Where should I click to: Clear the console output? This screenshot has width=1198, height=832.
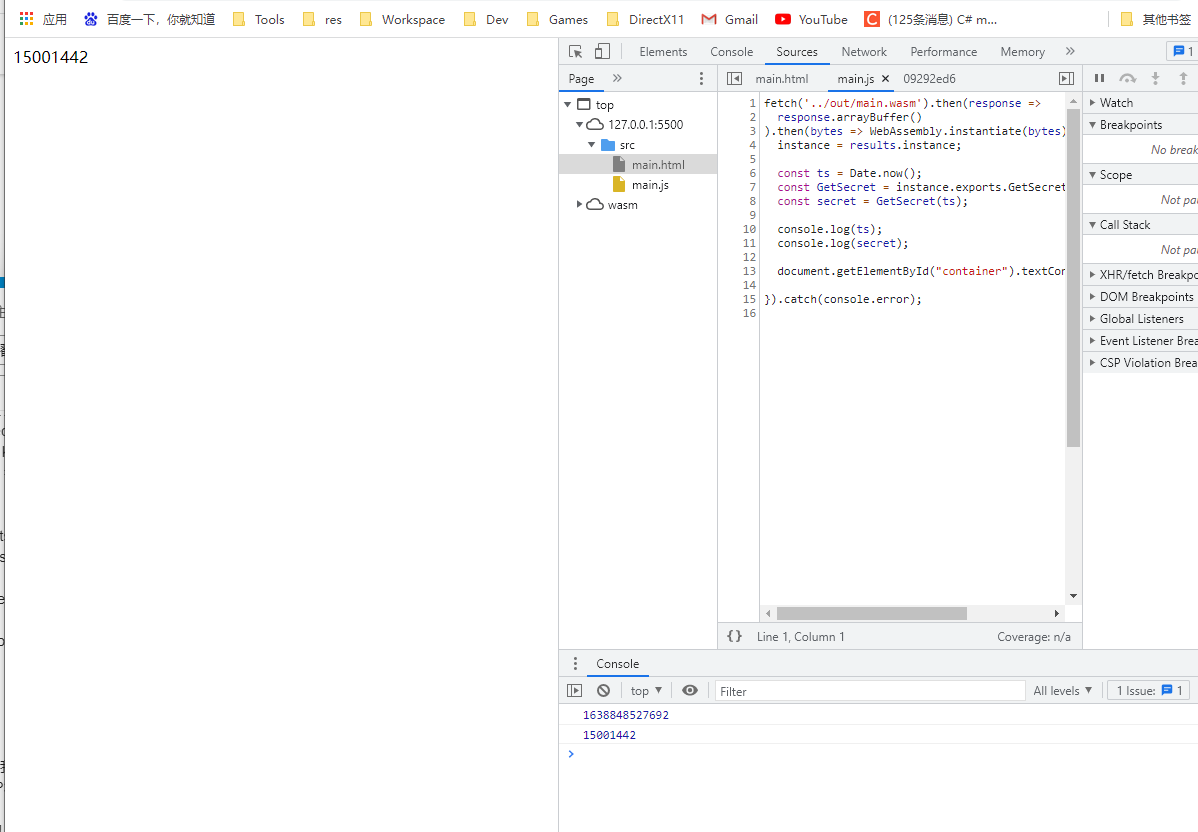pyautogui.click(x=603, y=691)
